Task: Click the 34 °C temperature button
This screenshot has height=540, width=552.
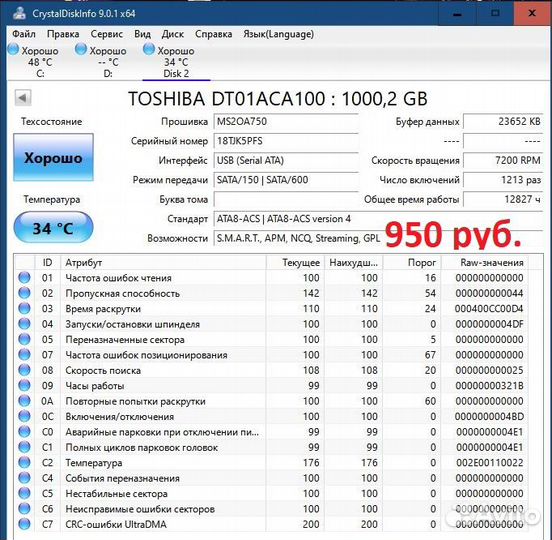Action: tap(53, 228)
